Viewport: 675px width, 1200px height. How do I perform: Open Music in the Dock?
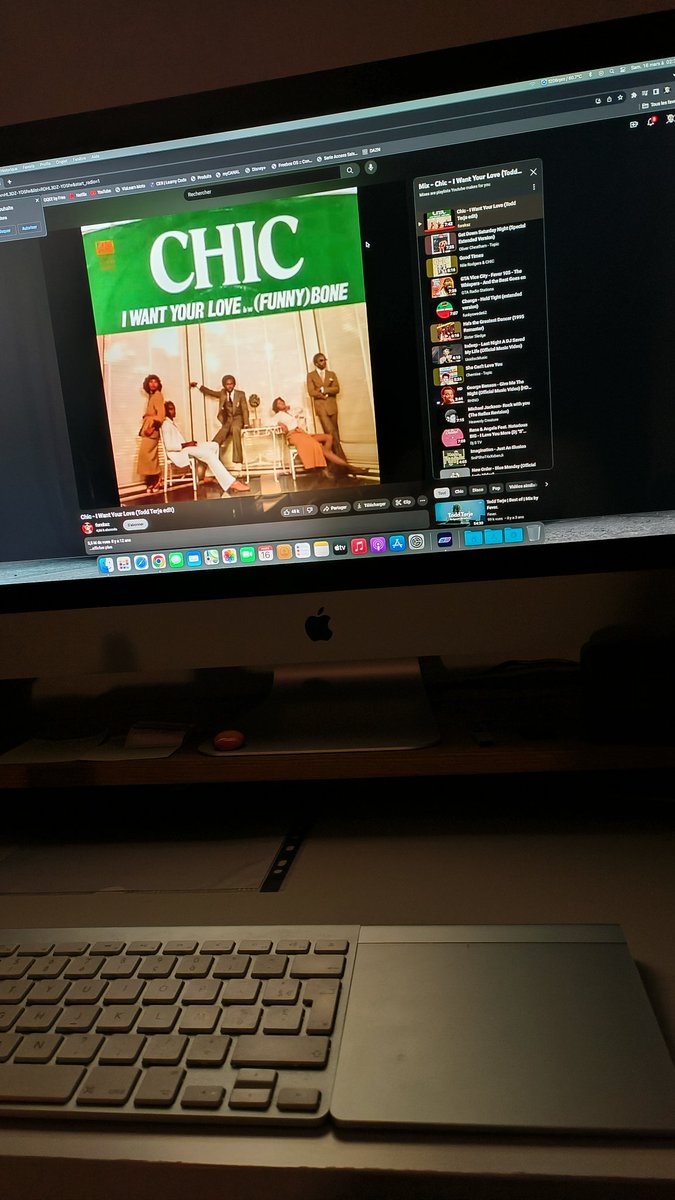[x=359, y=548]
